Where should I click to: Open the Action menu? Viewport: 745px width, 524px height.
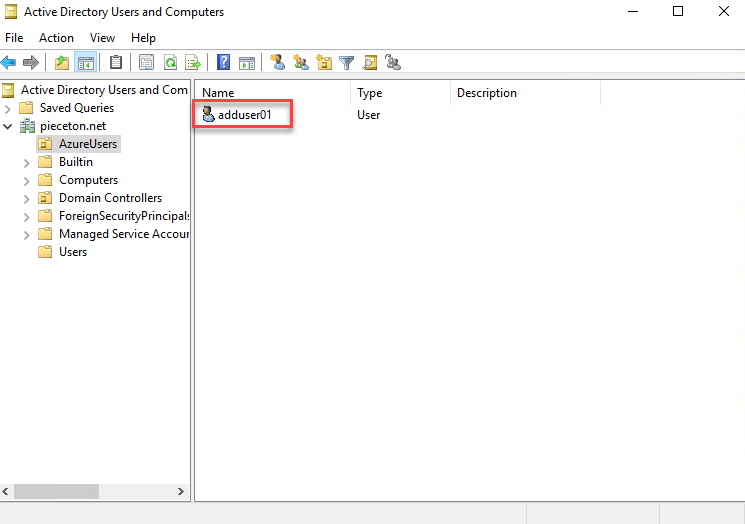56,38
